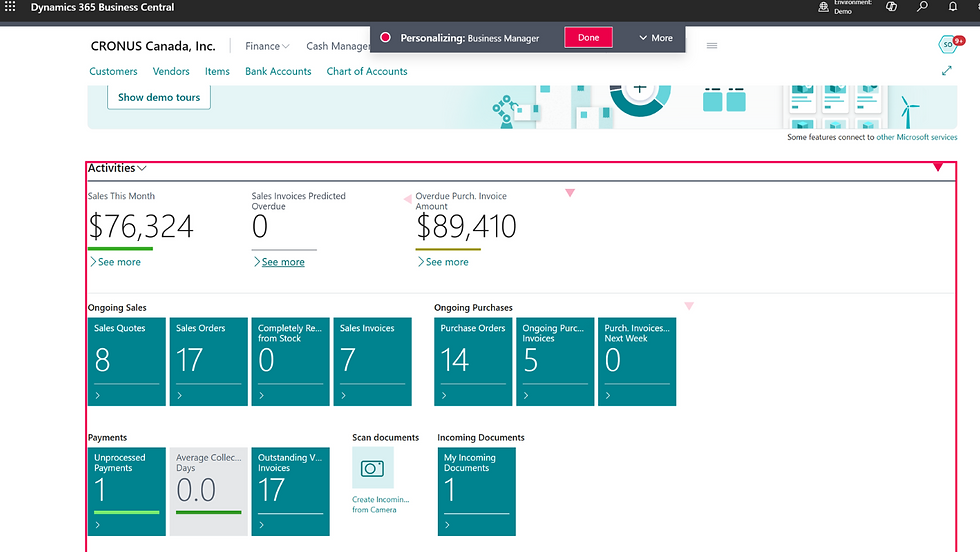Open My Incoming Documents tile chevron

coord(448,525)
